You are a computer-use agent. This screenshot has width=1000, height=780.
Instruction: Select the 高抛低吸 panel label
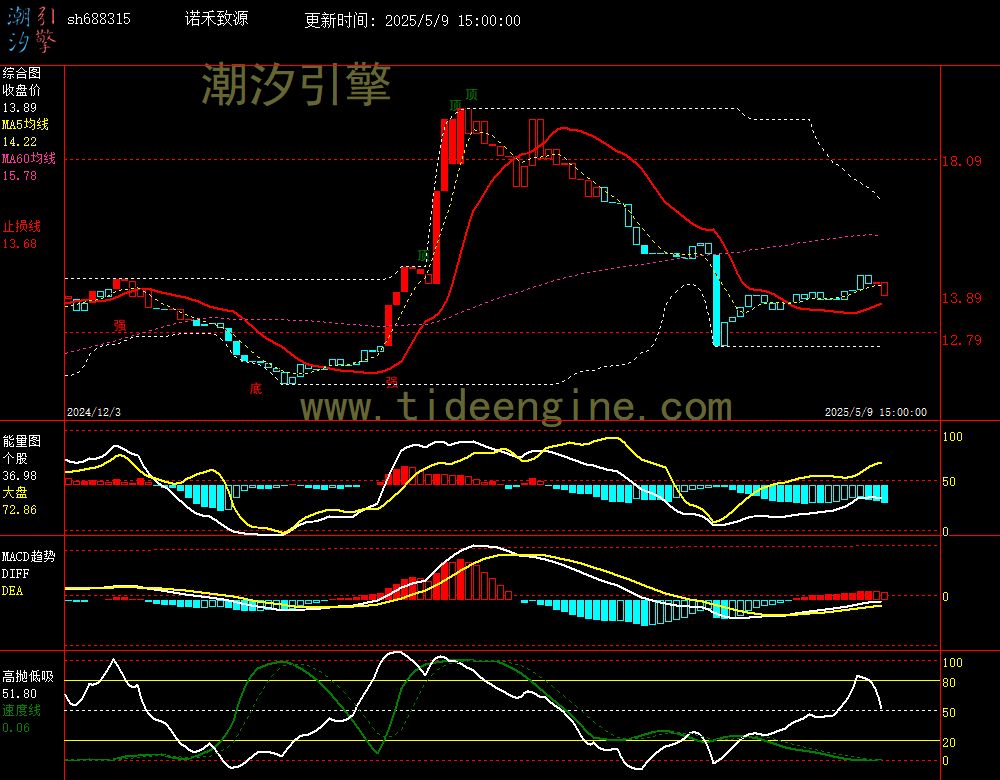(x=29, y=677)
